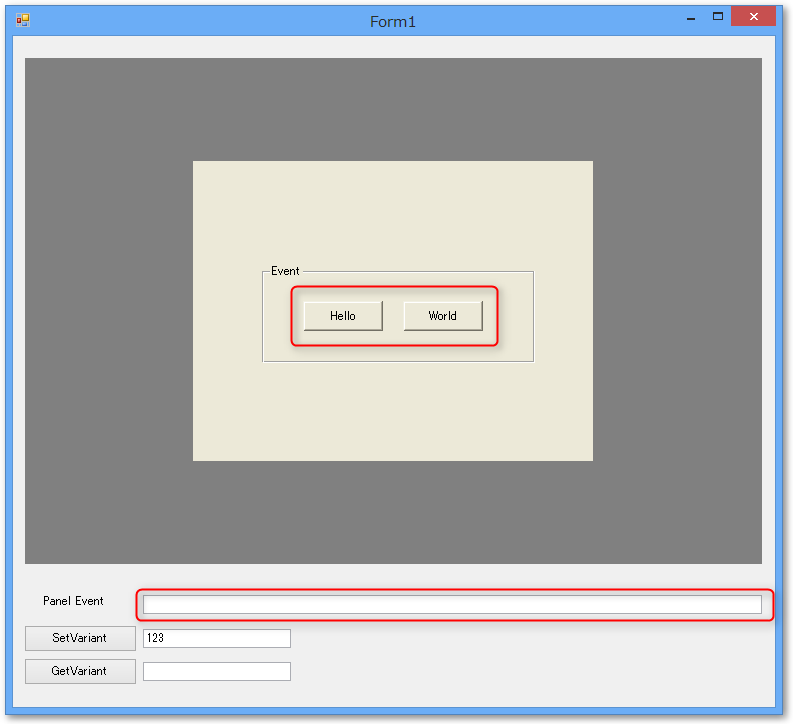This screenshot has height=724, width=793.
Task: Click the gap between Hello and World buttons
Action: click(x=393, y=316)
